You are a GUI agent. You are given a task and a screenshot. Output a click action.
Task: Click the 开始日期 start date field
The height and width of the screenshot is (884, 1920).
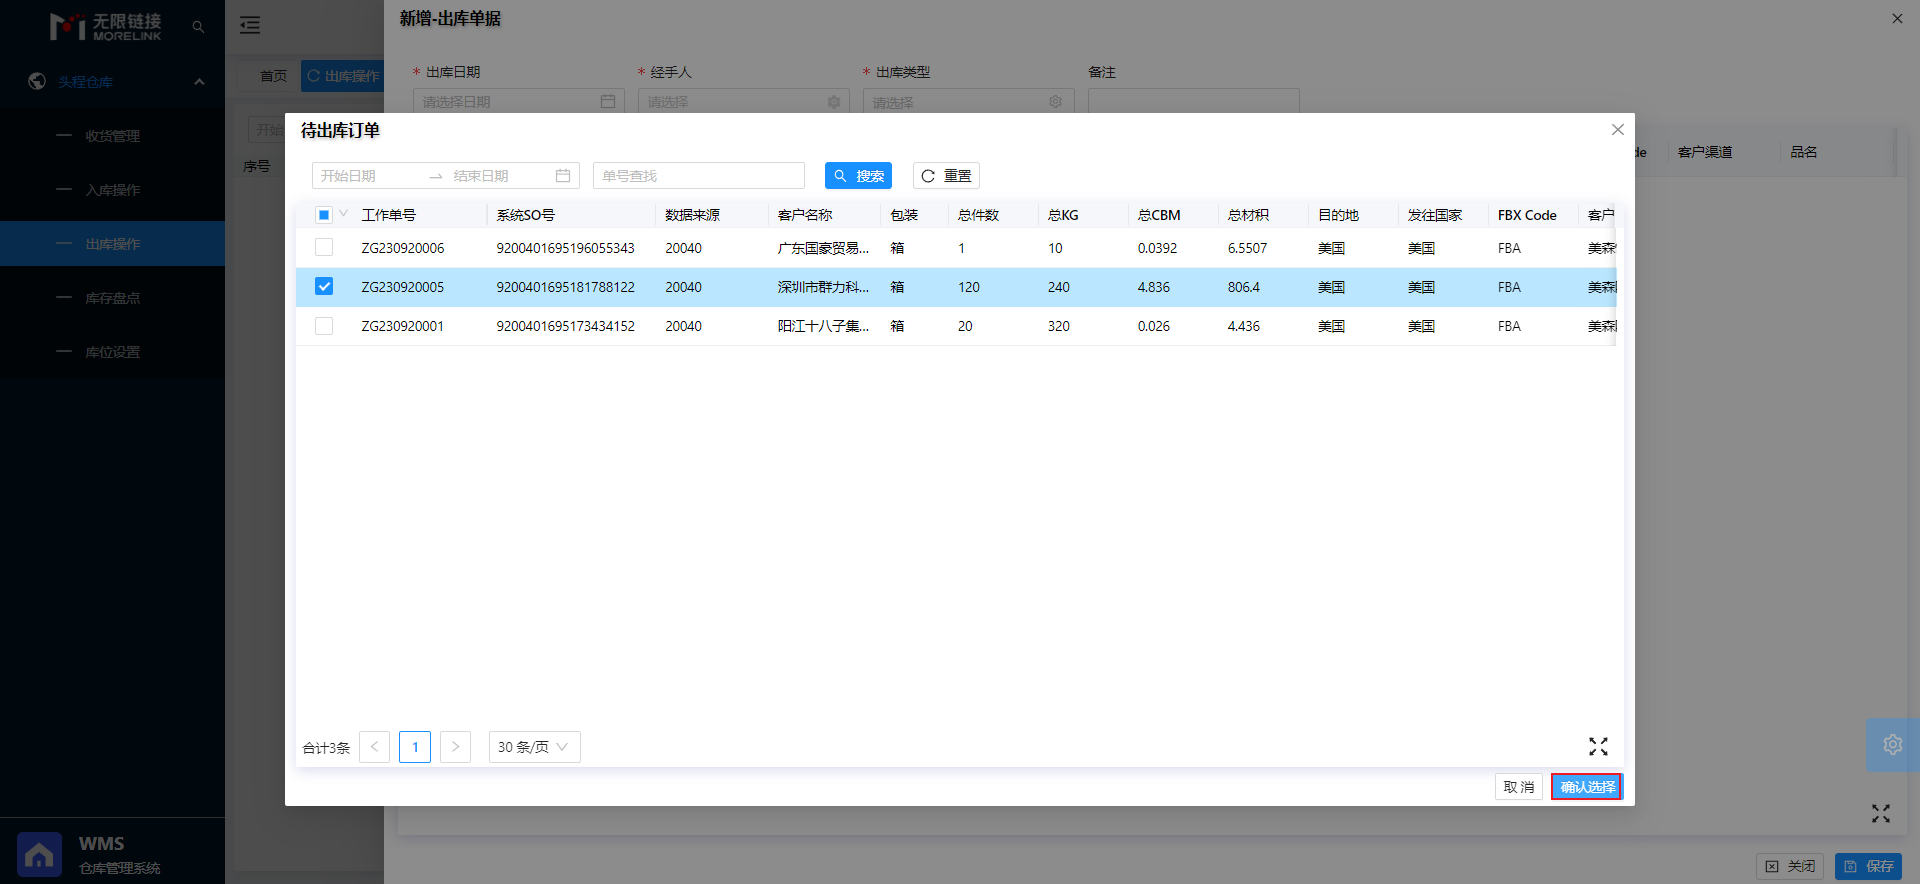click(366, 176)
